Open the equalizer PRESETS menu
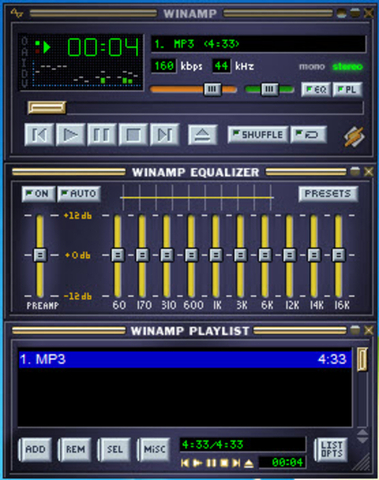Image resolution: width=379 pixels, height=480 pixels. (x=328, y=194)
